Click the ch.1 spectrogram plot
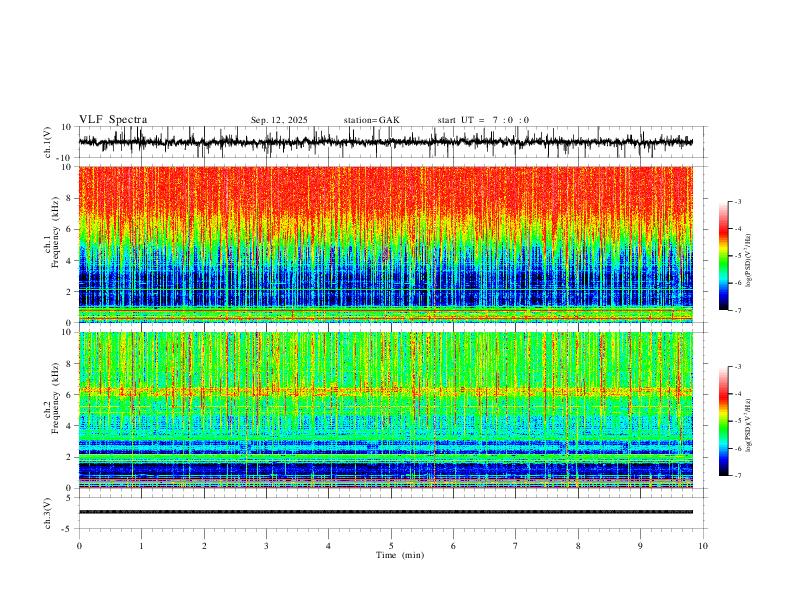The image size is (792, 612). pos(386,244)
